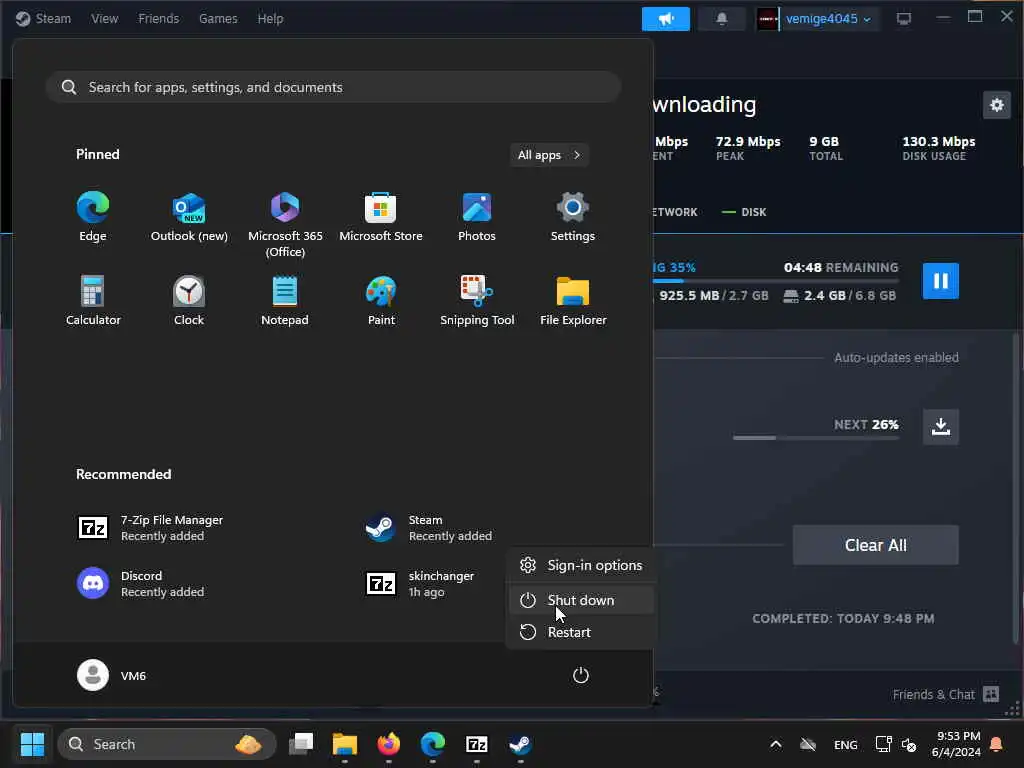The width and height of the screenshot is (1024, 768).
Task: Click ENG language indicator
Action: pyautogui.click(x=846, y=744)
